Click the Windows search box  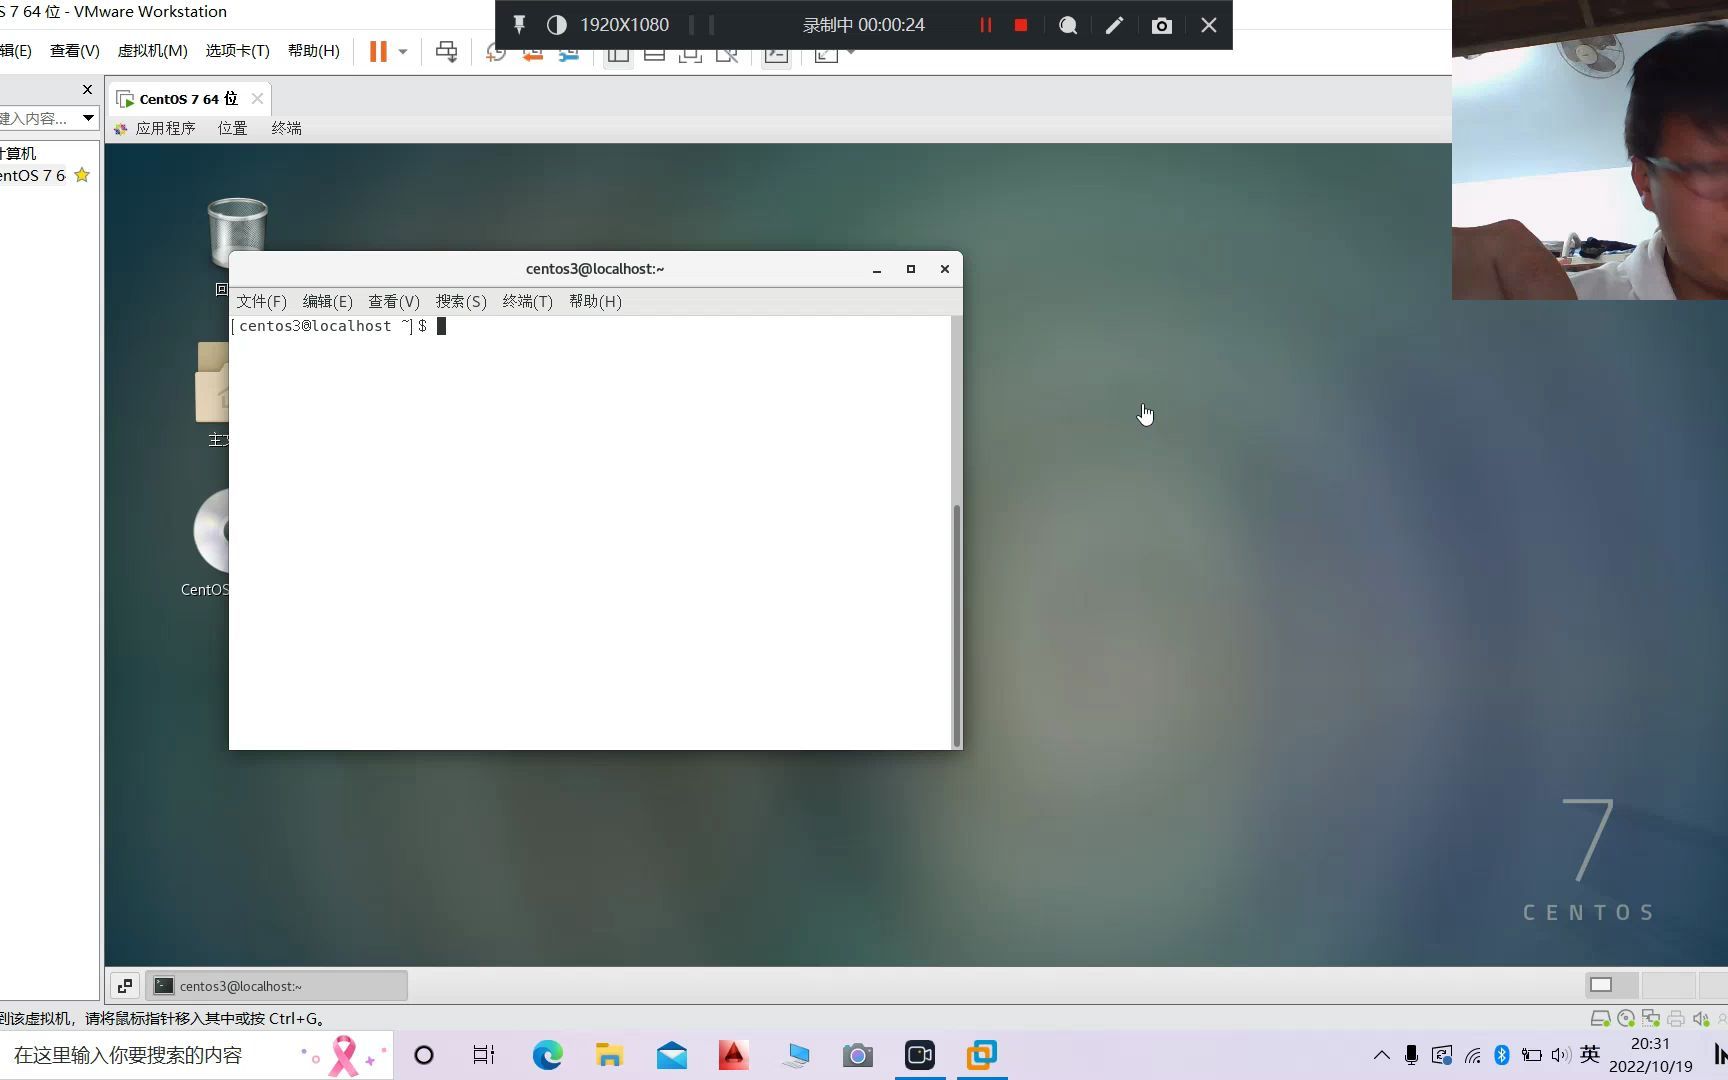coord(197,1056)
